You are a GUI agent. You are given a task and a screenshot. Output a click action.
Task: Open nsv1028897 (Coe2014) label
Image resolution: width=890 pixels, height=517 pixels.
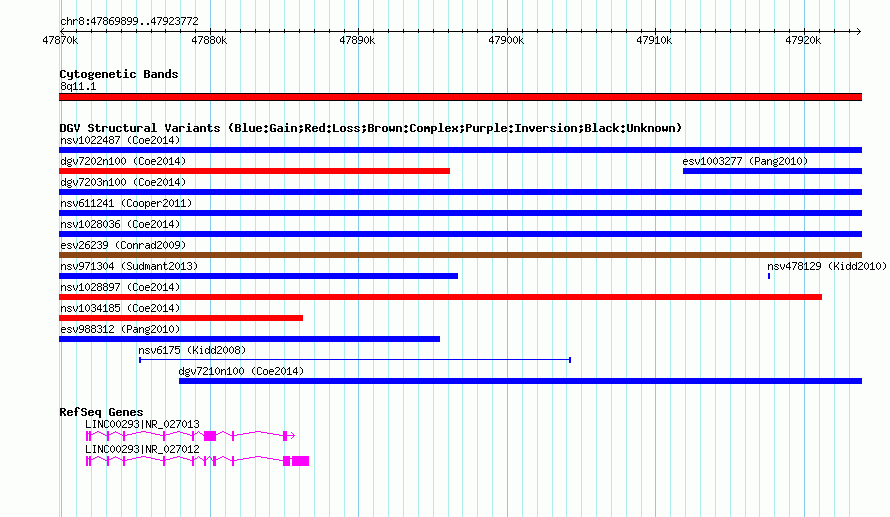120,287
